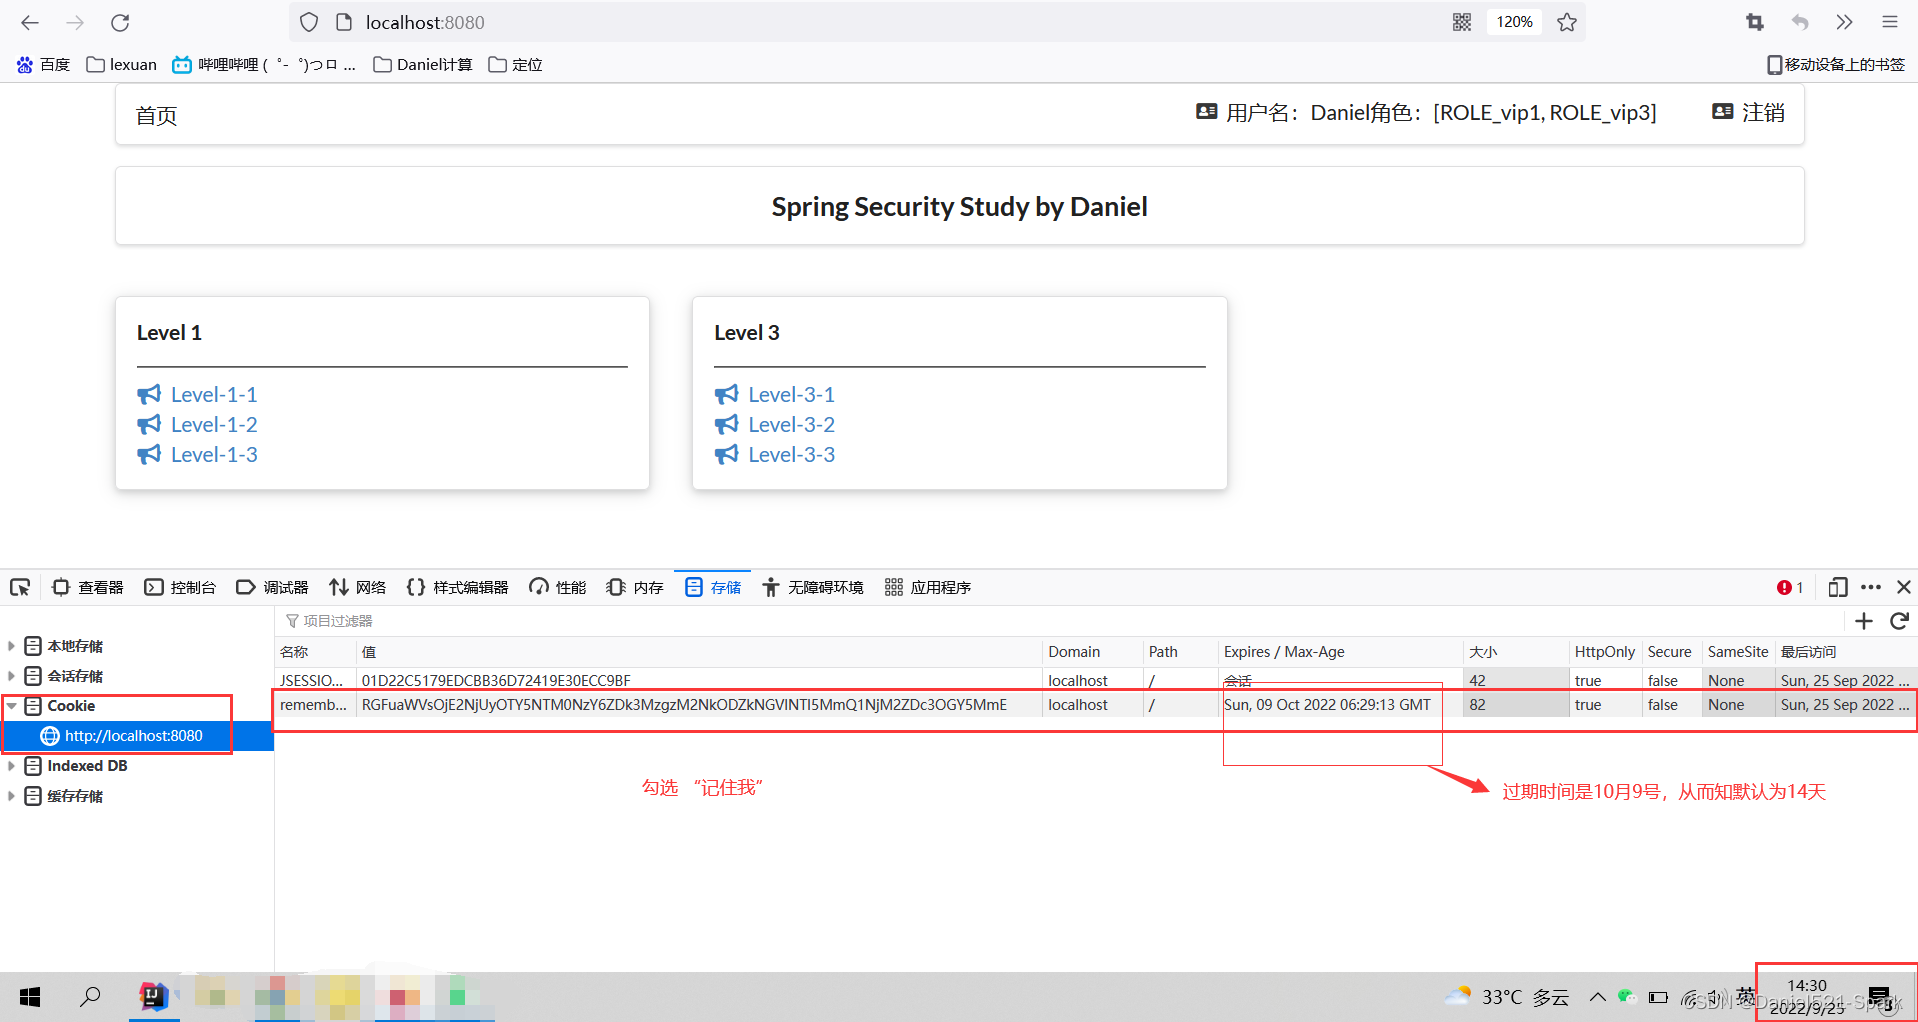Sort by the Expires / Max-Age column
Viewport: 1918px width, 1022px height.
[1341, 652]
